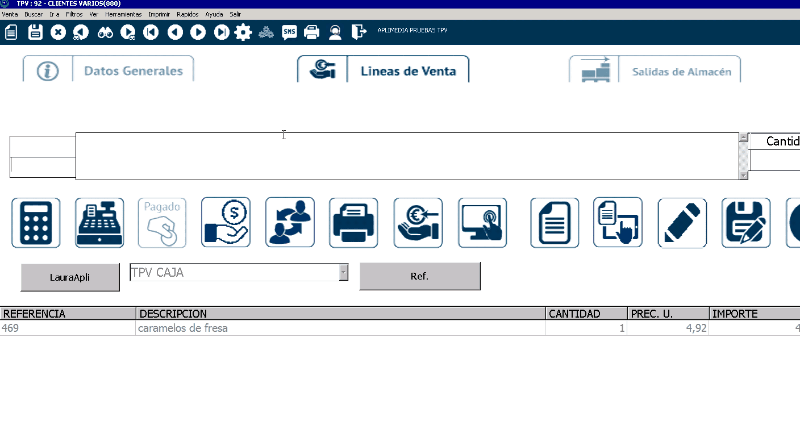Open the TPV CAJA dropdown
Viewport: 800px width, 429px height.
point(343,272)
